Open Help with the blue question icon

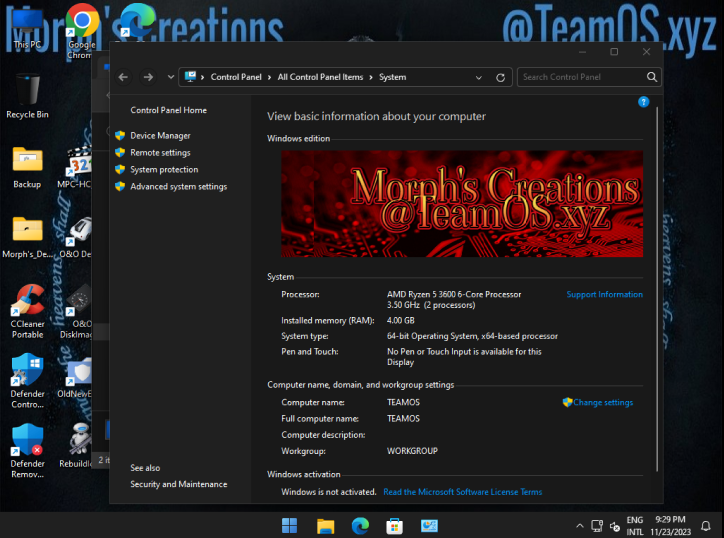point(643,102)
